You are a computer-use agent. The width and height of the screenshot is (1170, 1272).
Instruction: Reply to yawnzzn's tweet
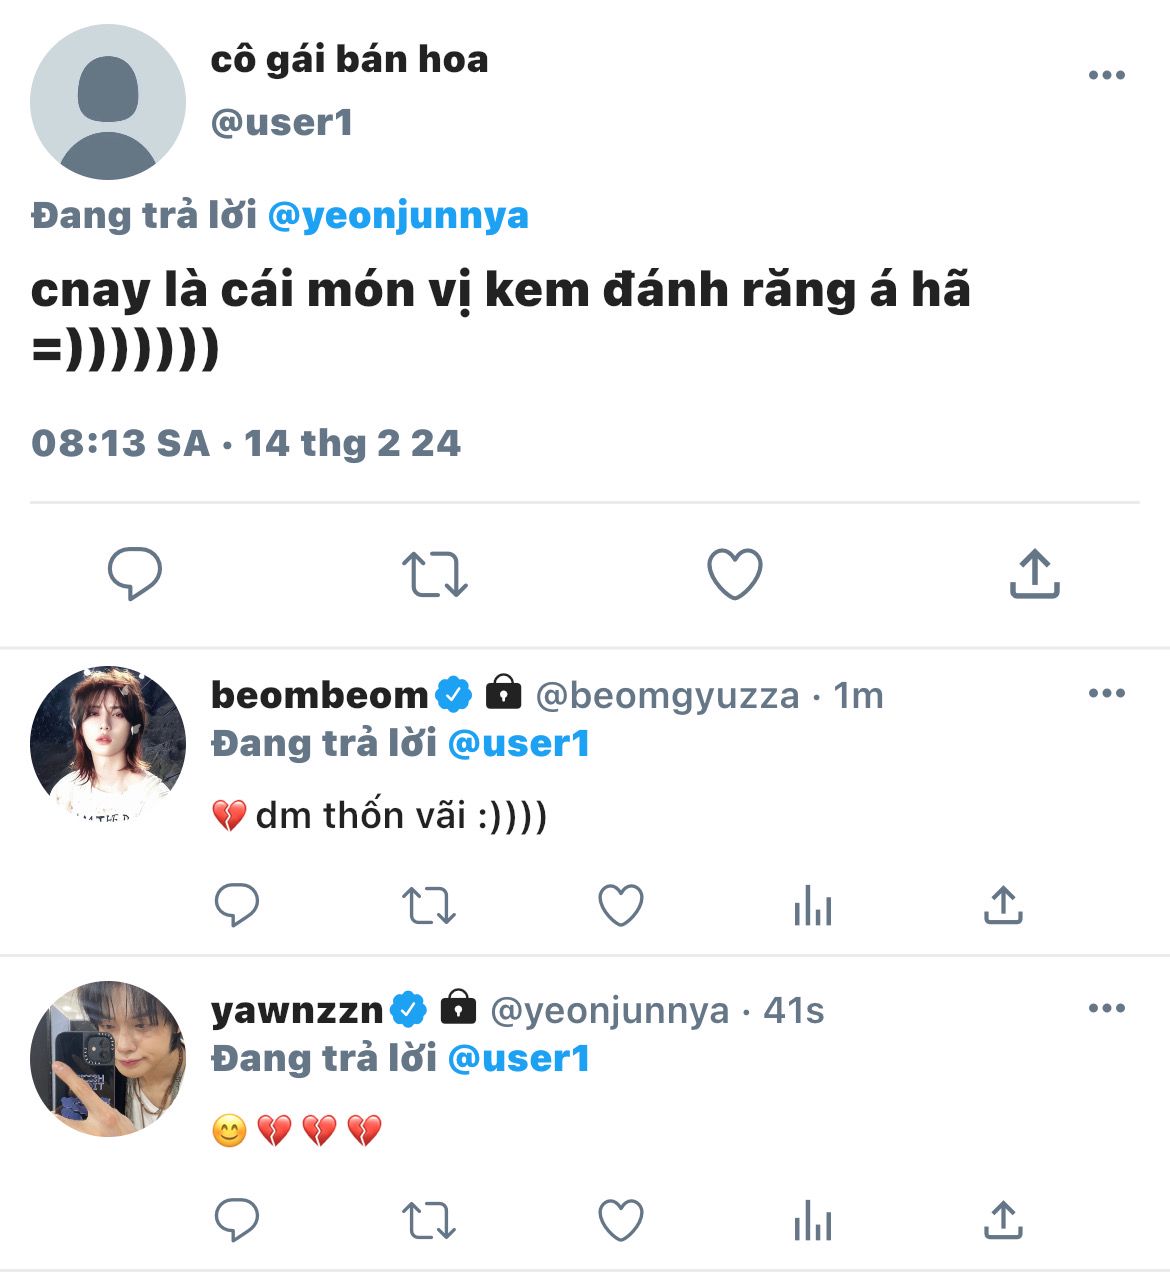pos(237,1221)
